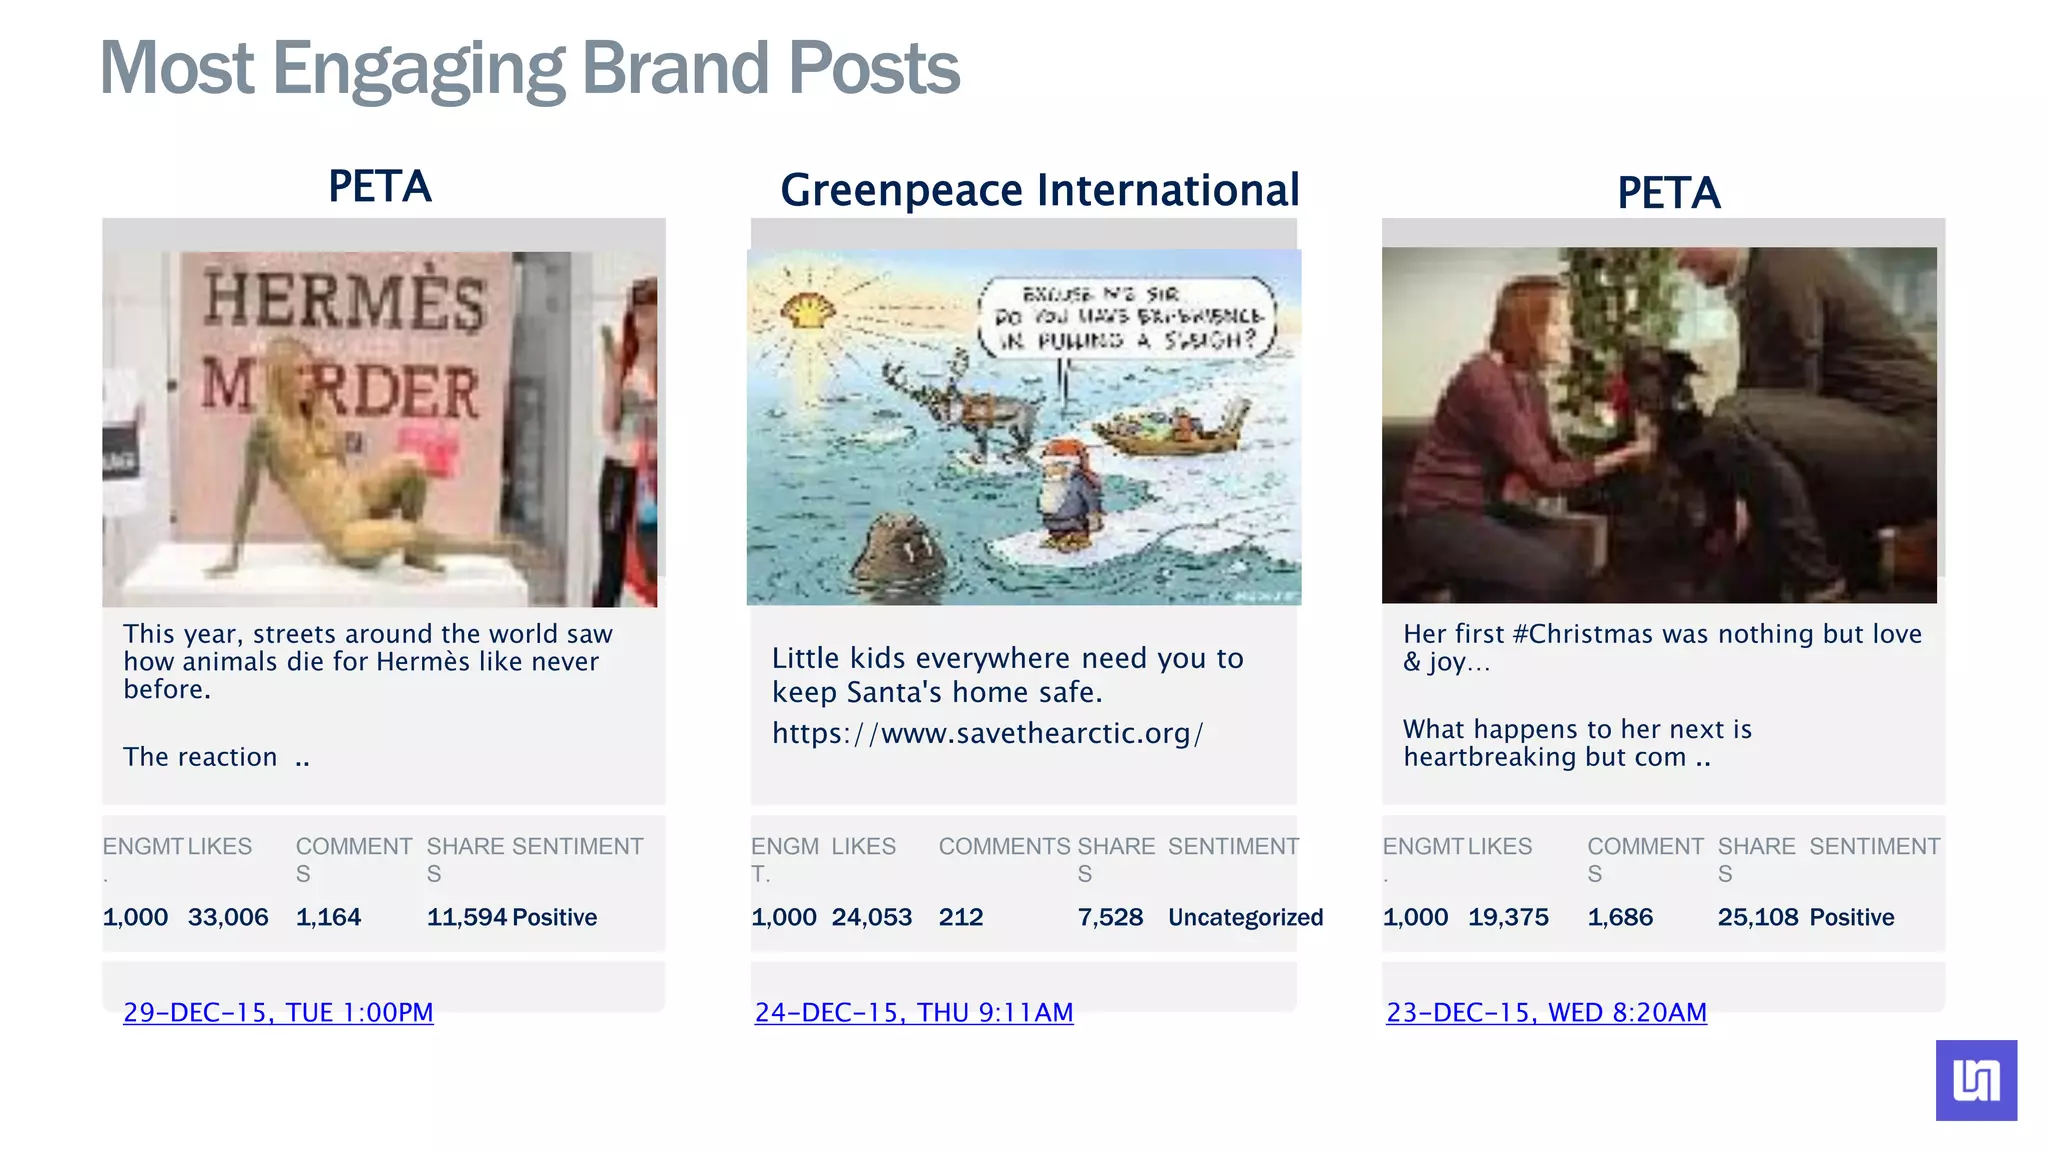Open the Christmas dog photo thumbnail
The width and height of the screenshot is (2048, 1152).
pyautogui.click(x=1659, y=425)
